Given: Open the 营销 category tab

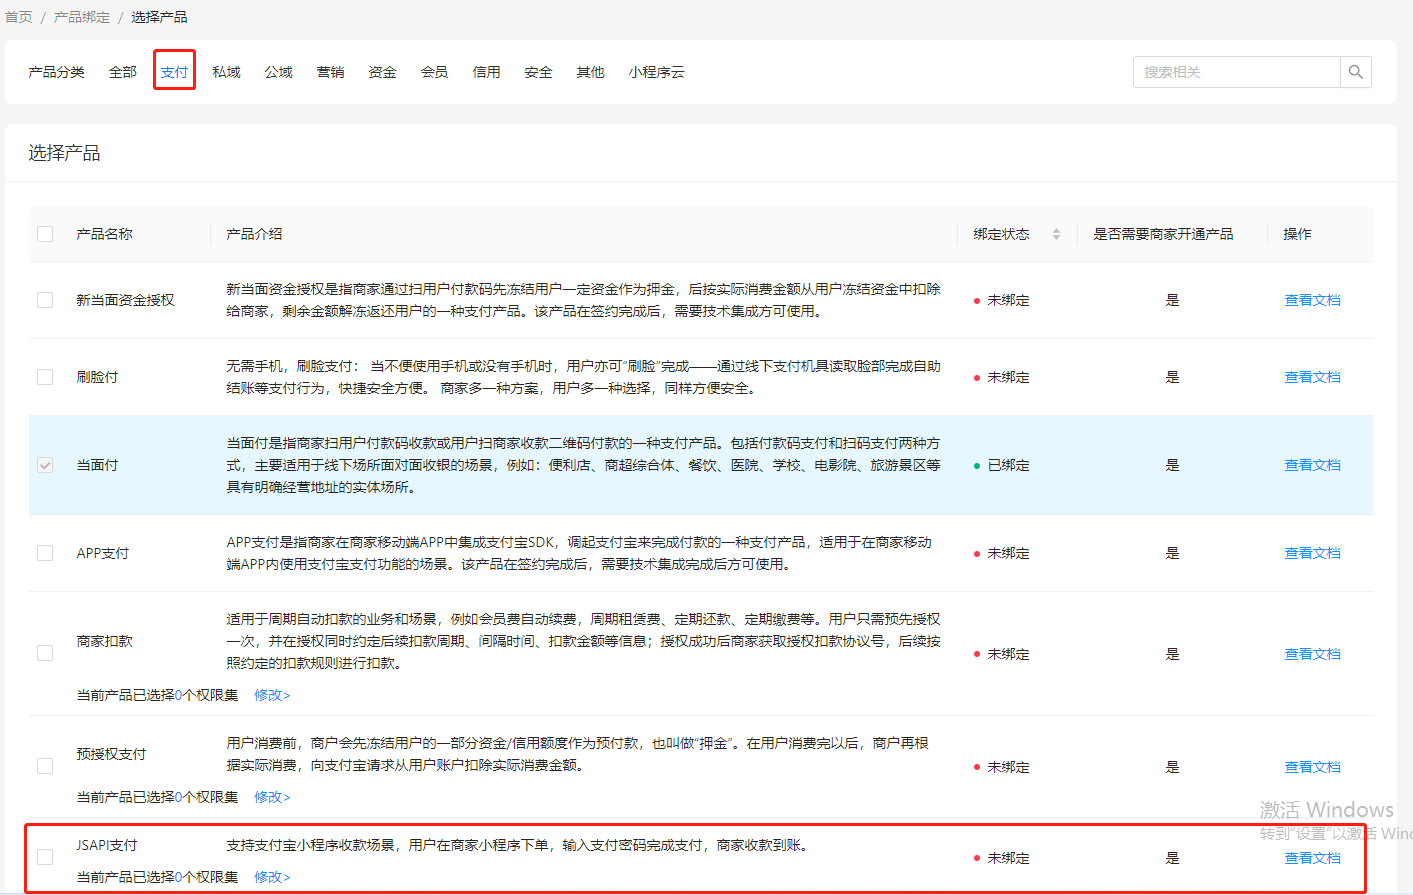Looking at the screenshot, I should [330, 72].
